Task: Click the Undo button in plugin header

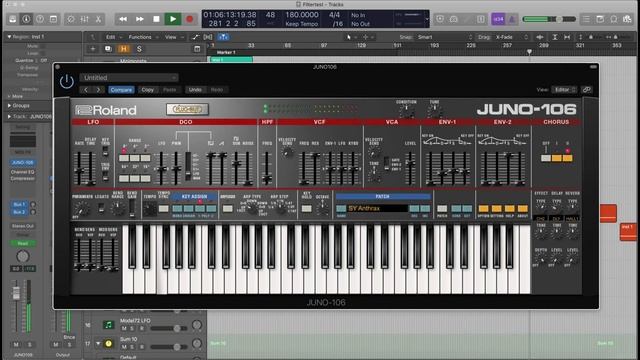Action: (195, 90)
